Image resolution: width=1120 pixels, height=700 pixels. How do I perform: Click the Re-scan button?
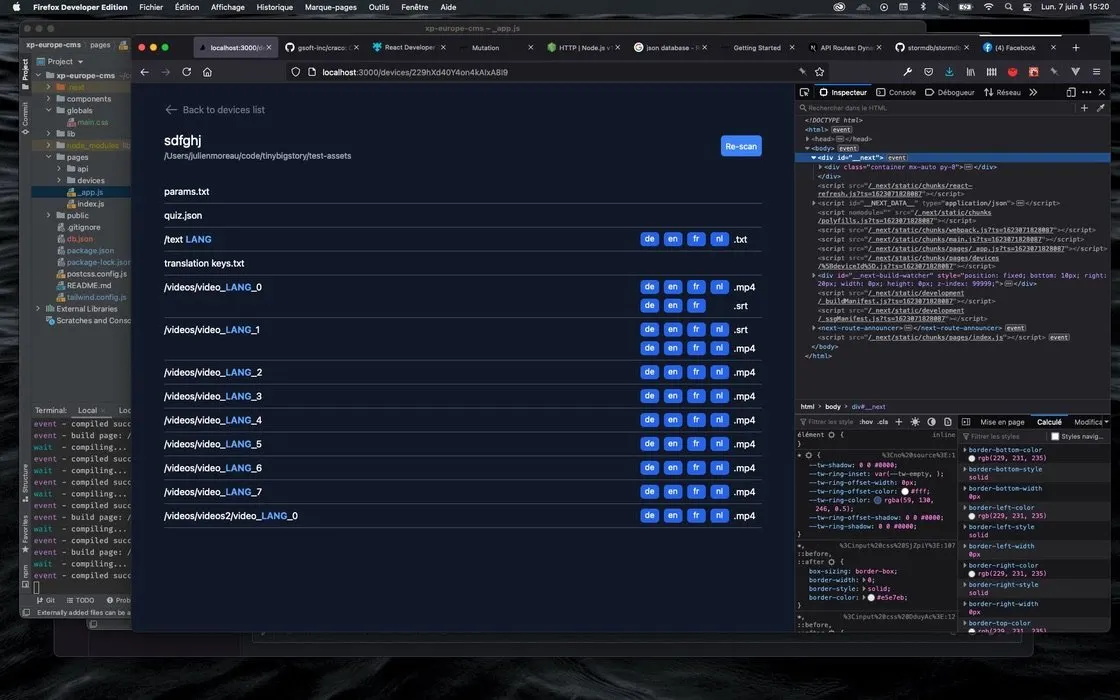(x=741, y=146)
